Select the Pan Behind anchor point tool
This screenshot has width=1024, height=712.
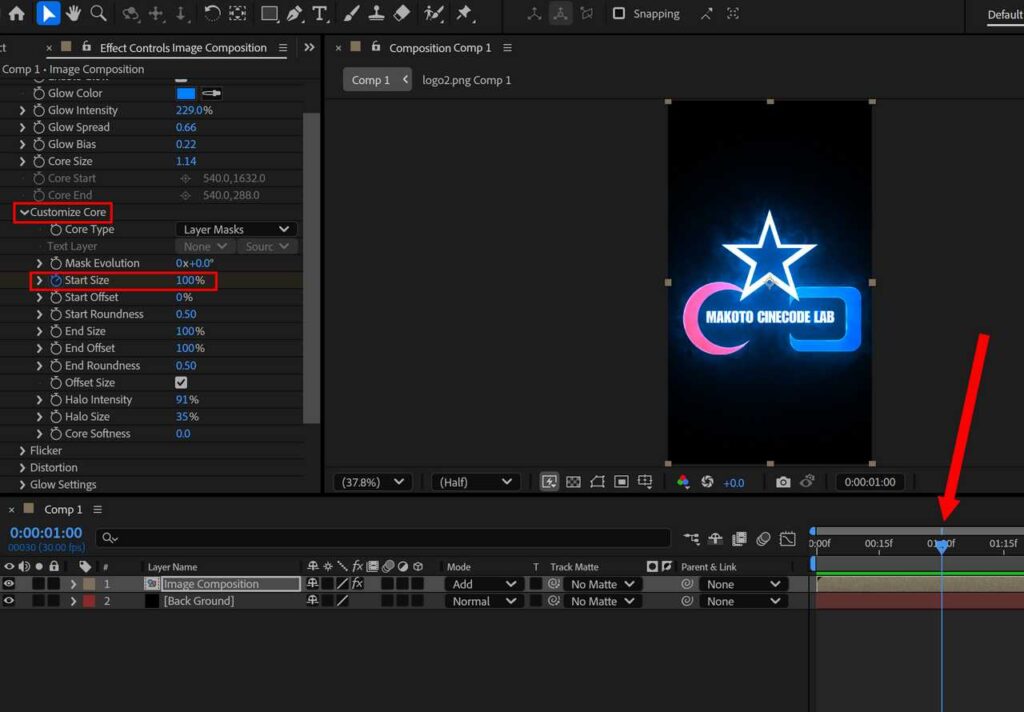pyautogui.click(x=238, y=13)
